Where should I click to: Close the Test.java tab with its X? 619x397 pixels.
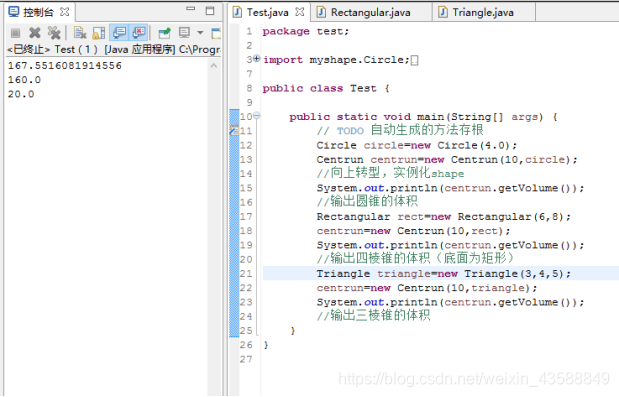click(x=300, y=12)
